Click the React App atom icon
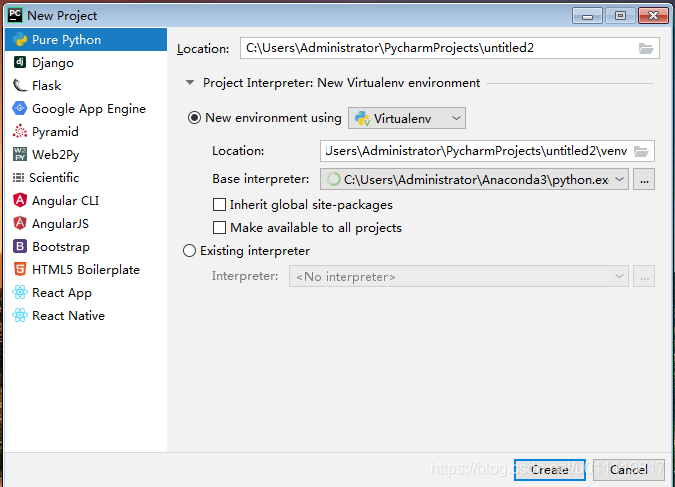The height and width of the screenshot is (487, 675). (20, 292)
